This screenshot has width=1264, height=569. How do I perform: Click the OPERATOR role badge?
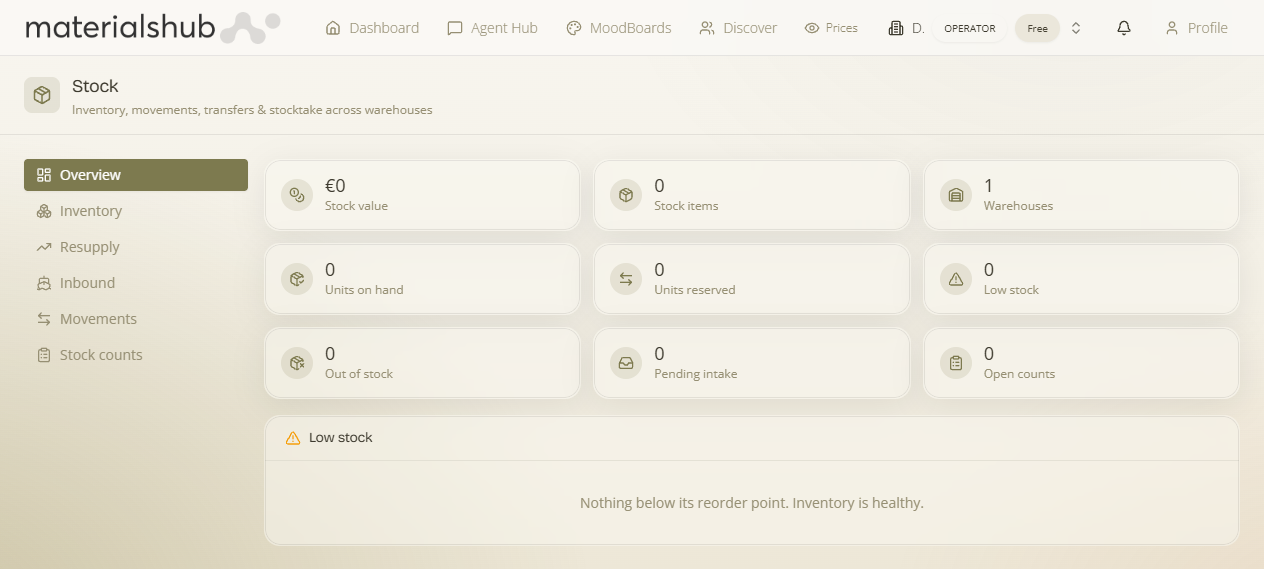tap(970, 28)
